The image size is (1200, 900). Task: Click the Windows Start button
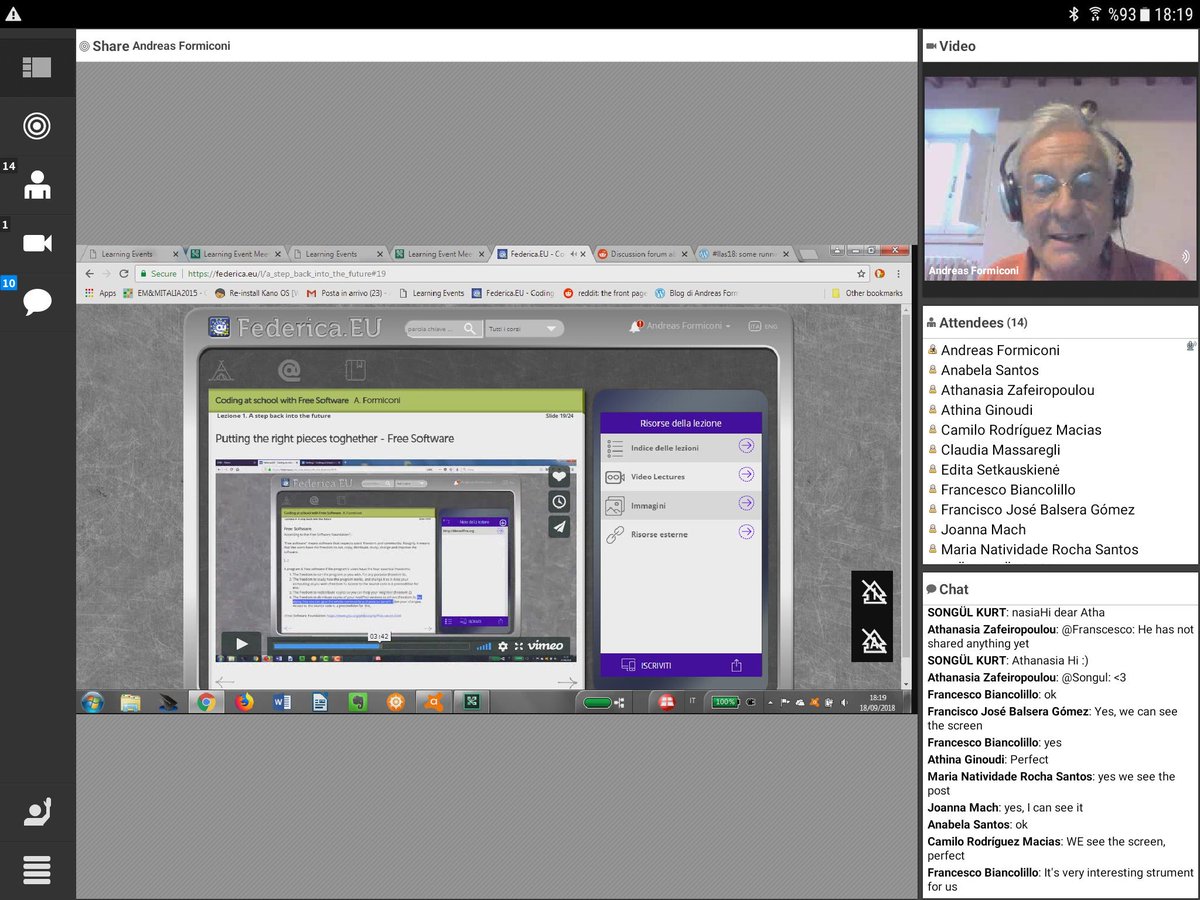coord(93,702)
